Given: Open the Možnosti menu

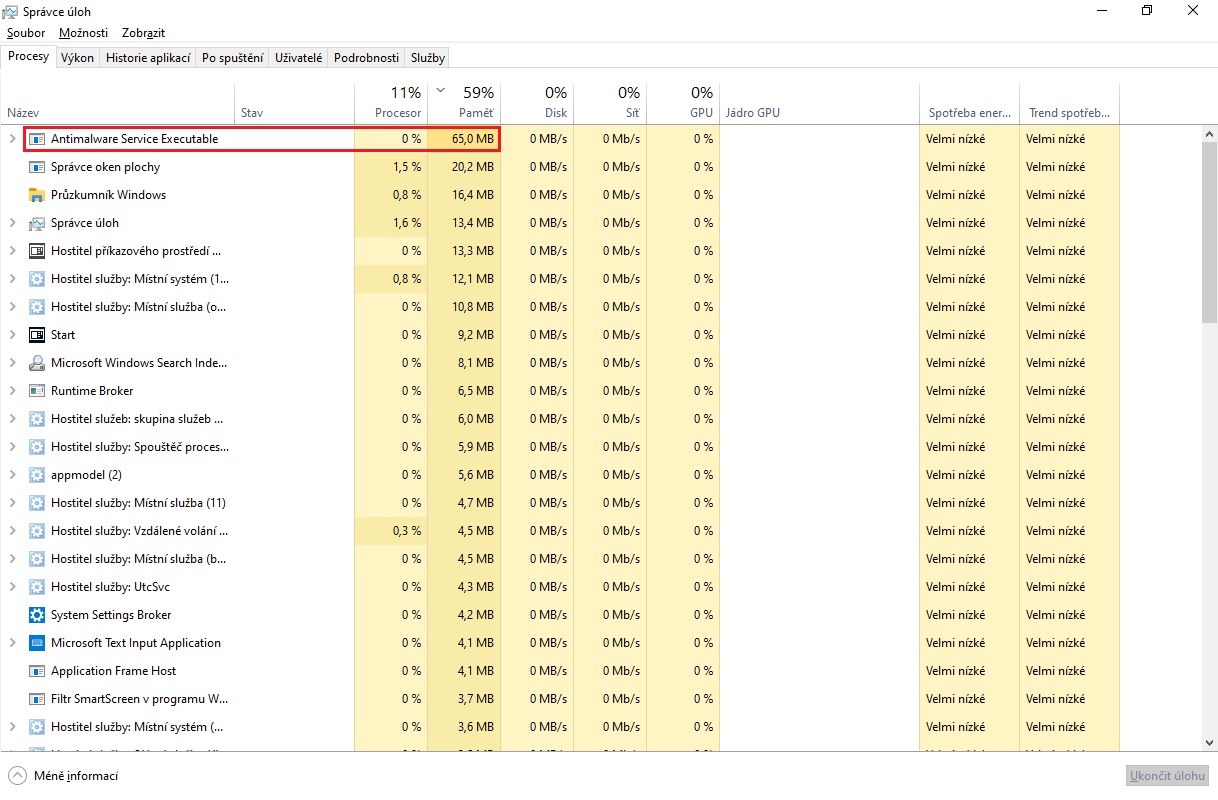Looking at the screenshot, I should (x=84, y=33).
